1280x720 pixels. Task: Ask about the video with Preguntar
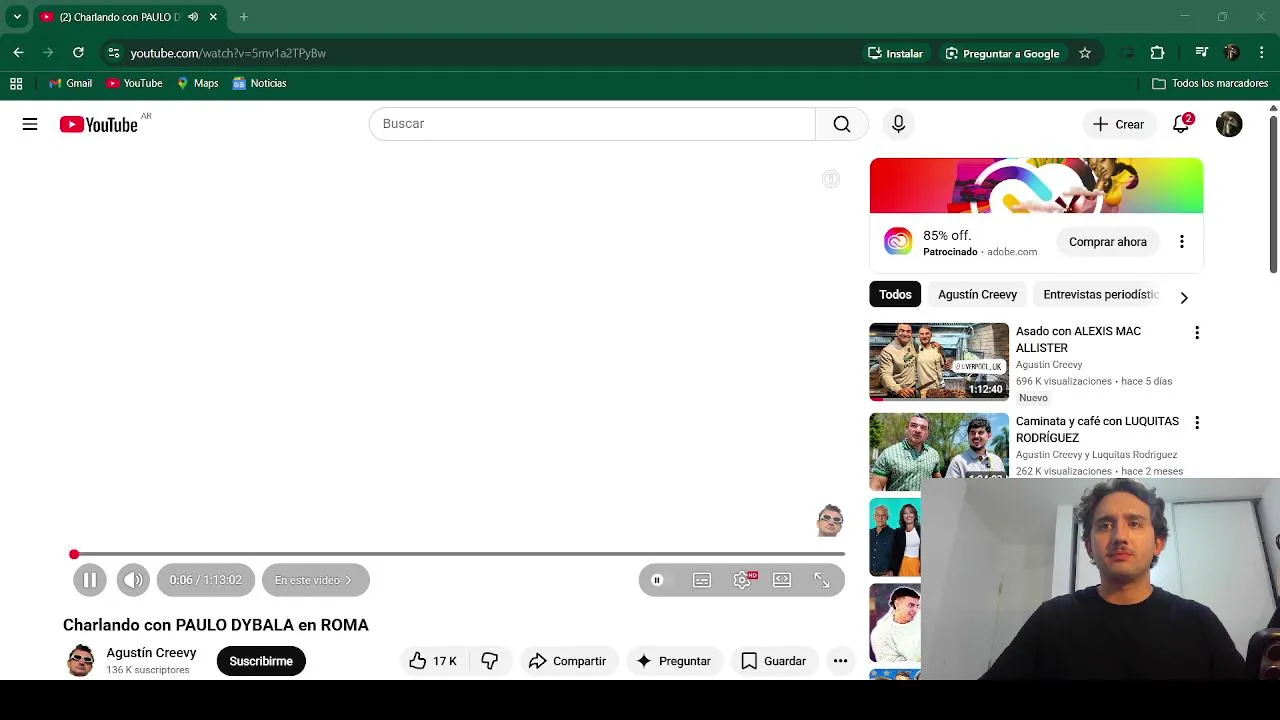pyautogui.click(x=674, y=661)
